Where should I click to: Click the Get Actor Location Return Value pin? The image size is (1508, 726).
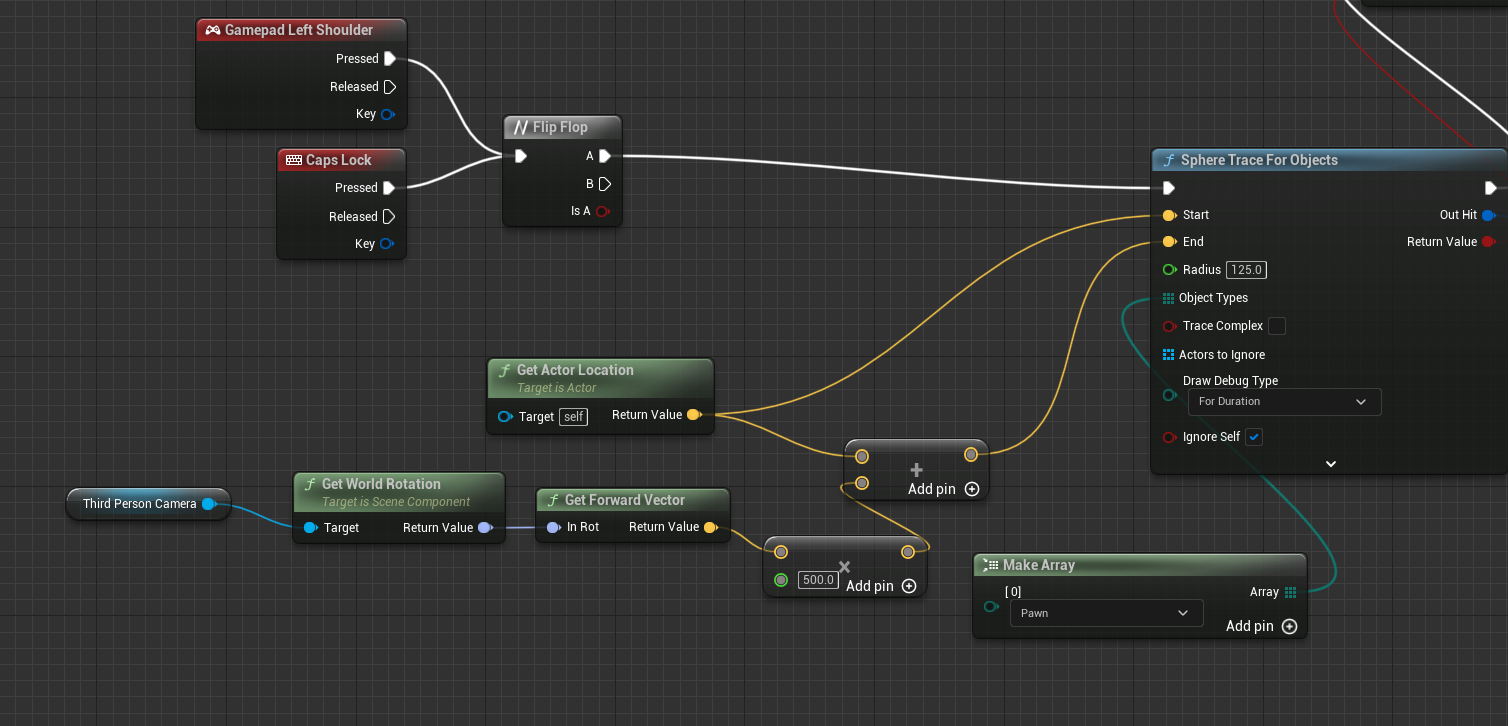[x=695, y=415]
